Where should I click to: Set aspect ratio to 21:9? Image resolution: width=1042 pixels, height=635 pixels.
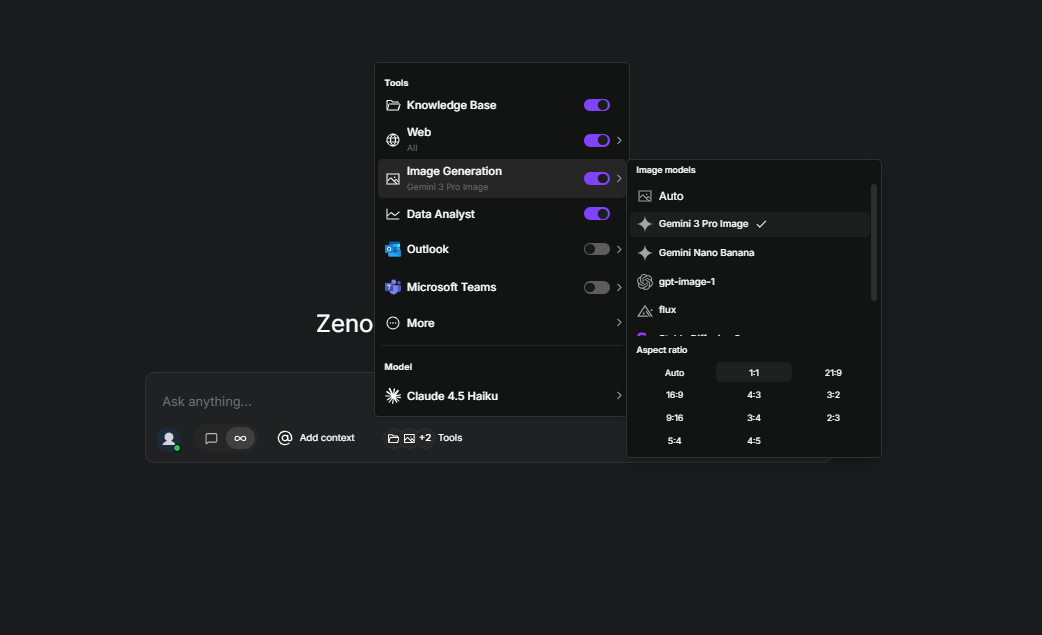(x=833, y=373)
